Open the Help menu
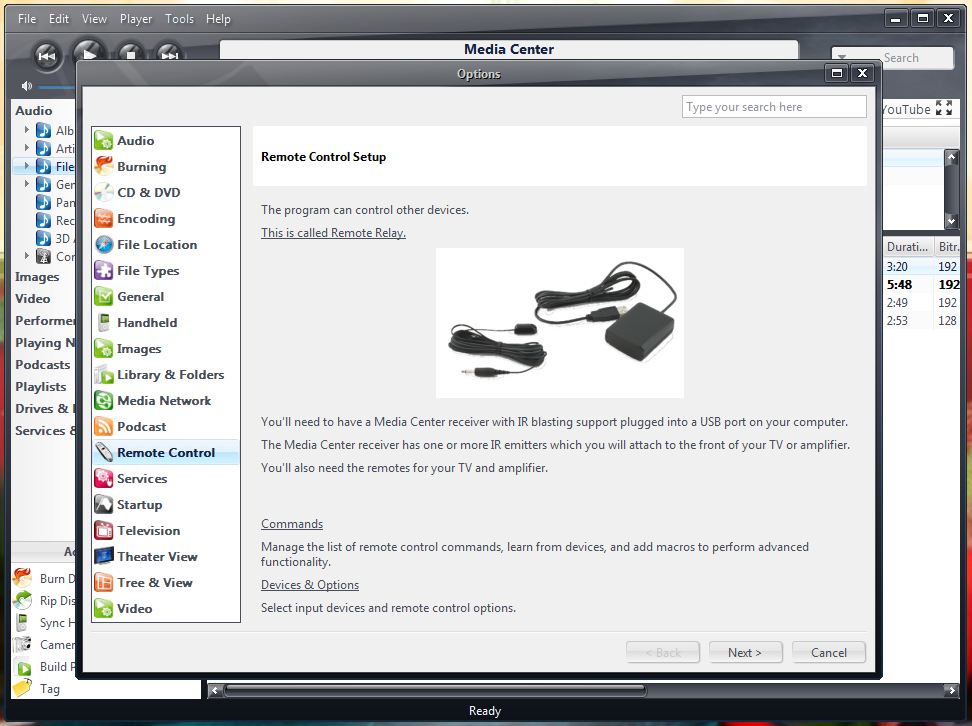This screenshot has height=726, width=972. [x=218, y=19]
